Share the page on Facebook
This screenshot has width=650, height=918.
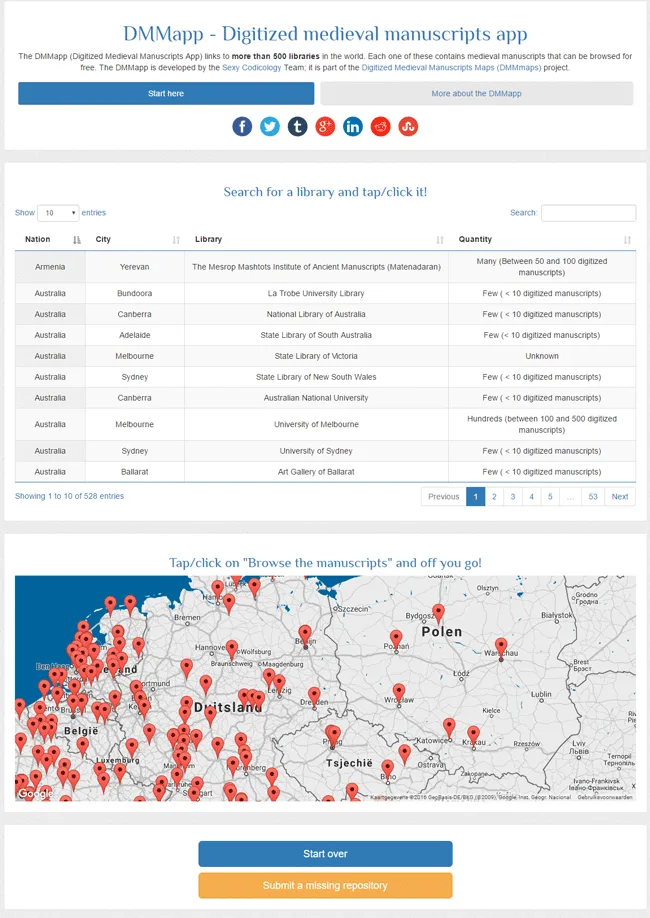[x=242, y=126]
